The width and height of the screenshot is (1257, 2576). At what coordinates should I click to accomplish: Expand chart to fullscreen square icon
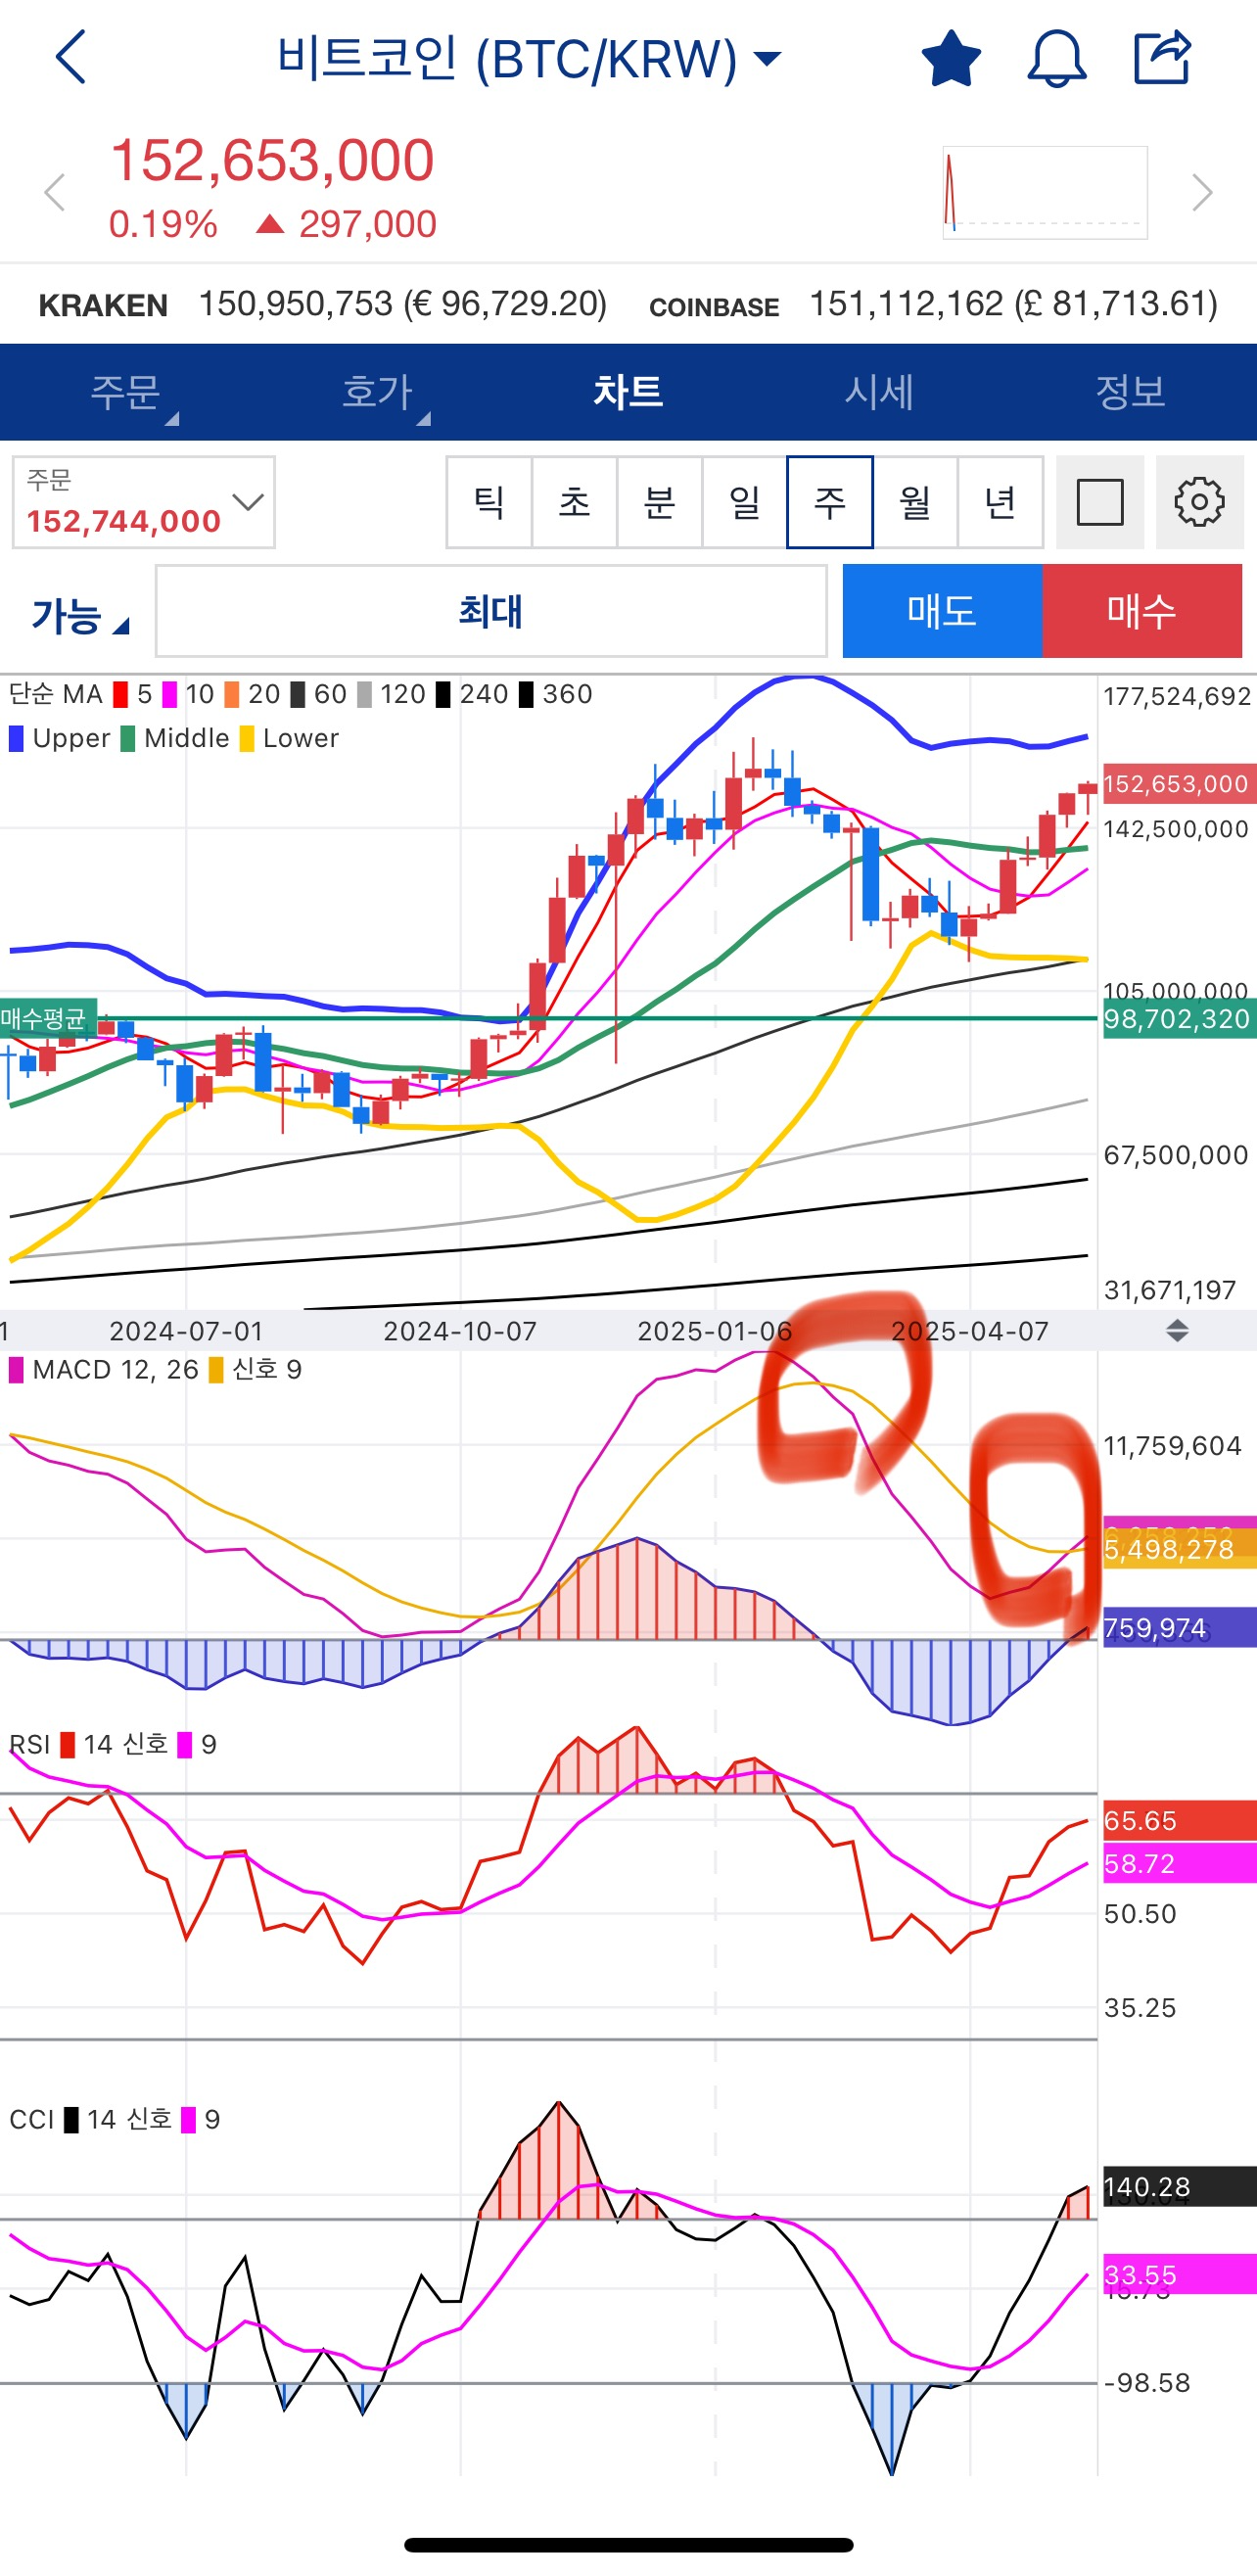tap(1100, 502)
